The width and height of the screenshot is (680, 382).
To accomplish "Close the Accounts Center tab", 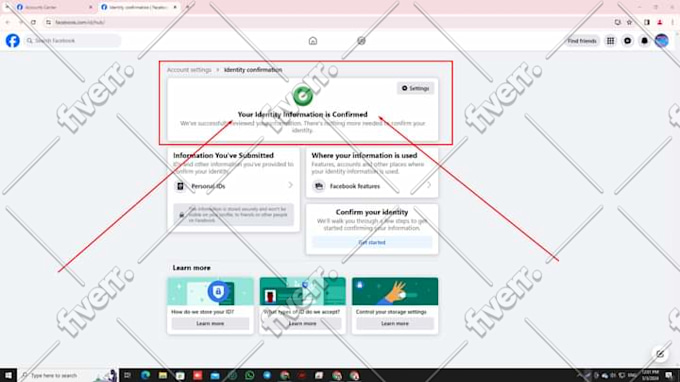I will tap(91, 7).
